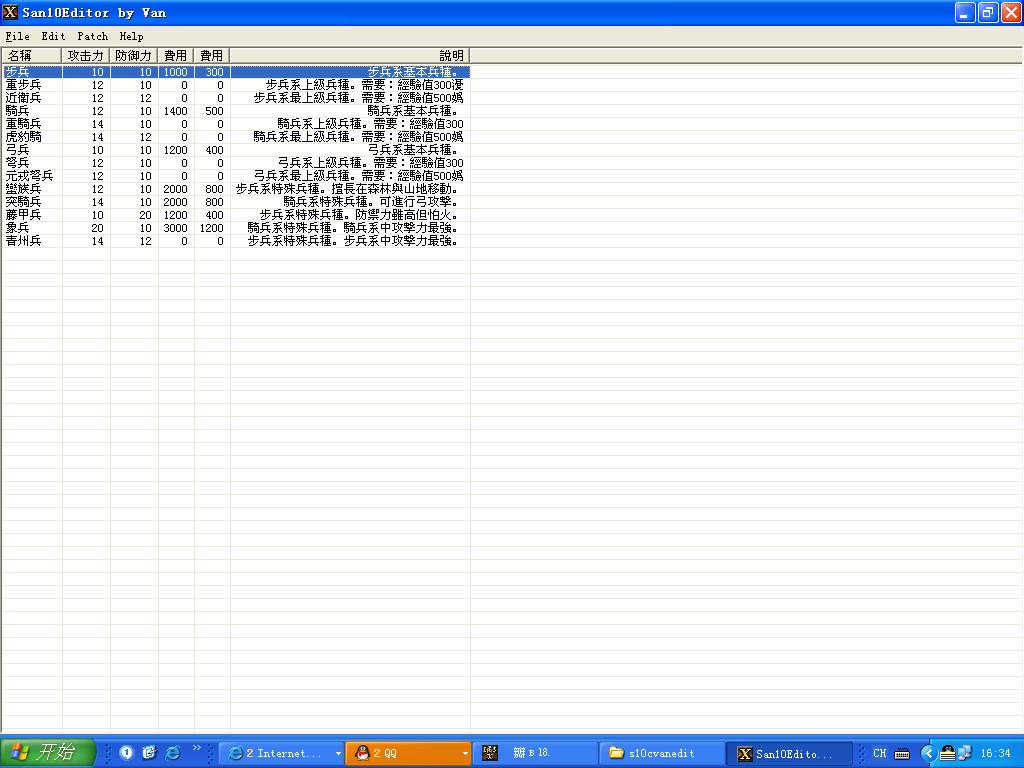Image resolution: width=1024 pixels, height=768 pixels.
Task: Sort by the 名稱 column header
Action: tap(31, 56)
